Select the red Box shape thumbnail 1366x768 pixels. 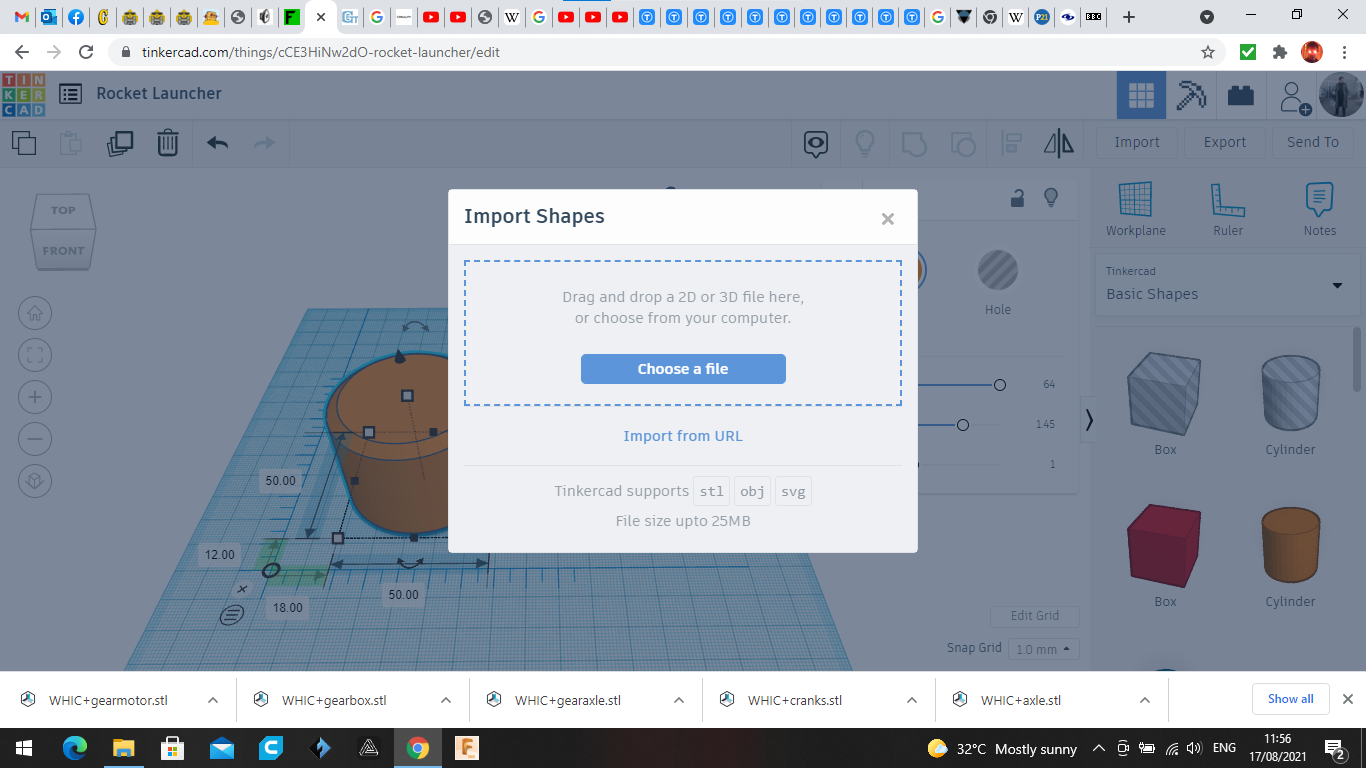tap(1165, 547)
